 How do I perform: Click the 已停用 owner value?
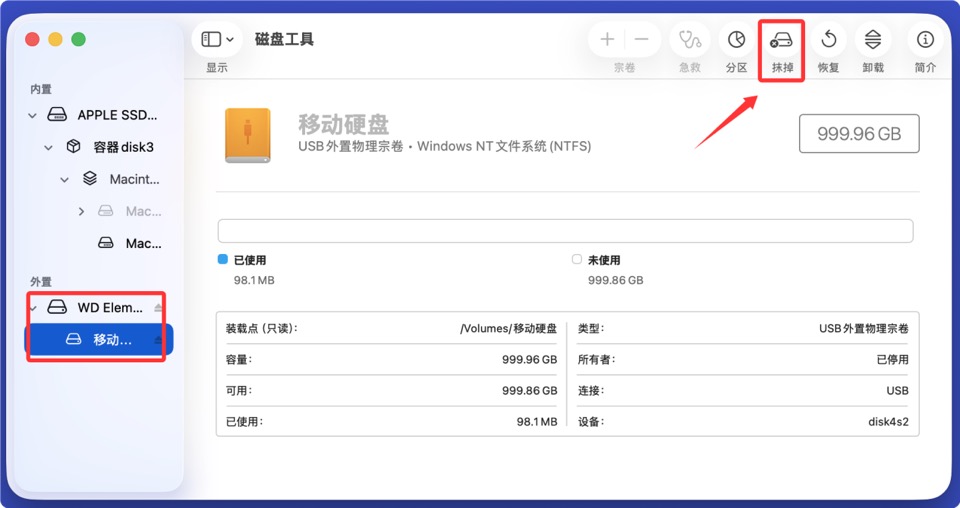pyautogui.click(x=893, y=360)
